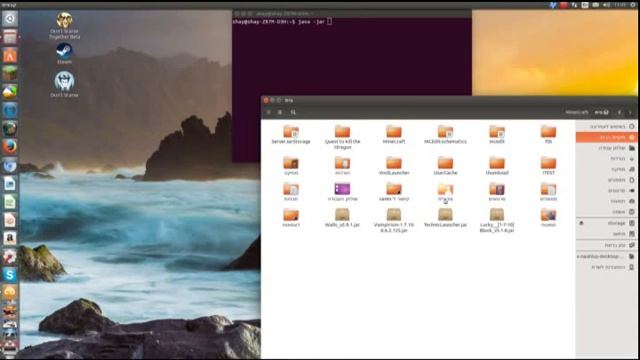Image resolution: width=640 pixels, height=360 pixels.
Task: Open Music entry in the sidebar
Action: (x=607, y=169)
